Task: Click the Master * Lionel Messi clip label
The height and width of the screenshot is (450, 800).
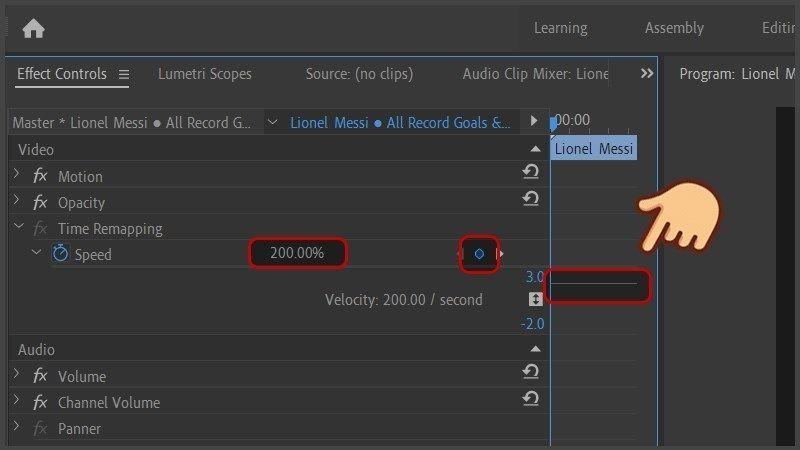Action: 132,123
